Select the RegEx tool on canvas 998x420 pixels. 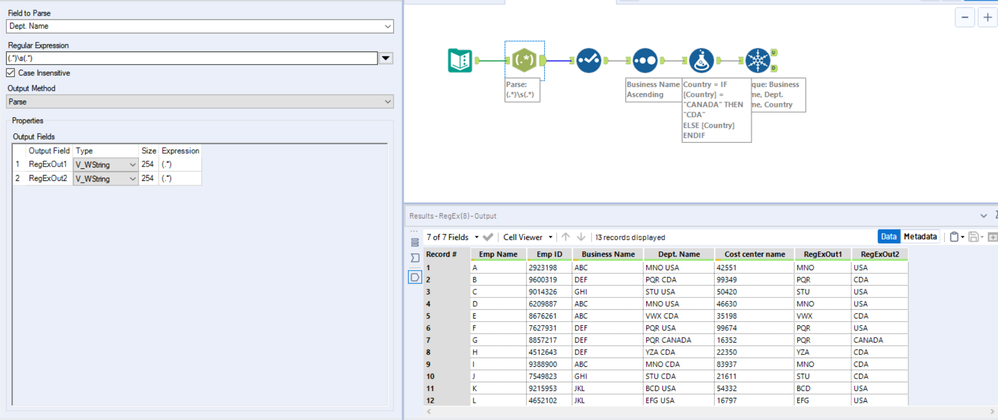[525, 60]
